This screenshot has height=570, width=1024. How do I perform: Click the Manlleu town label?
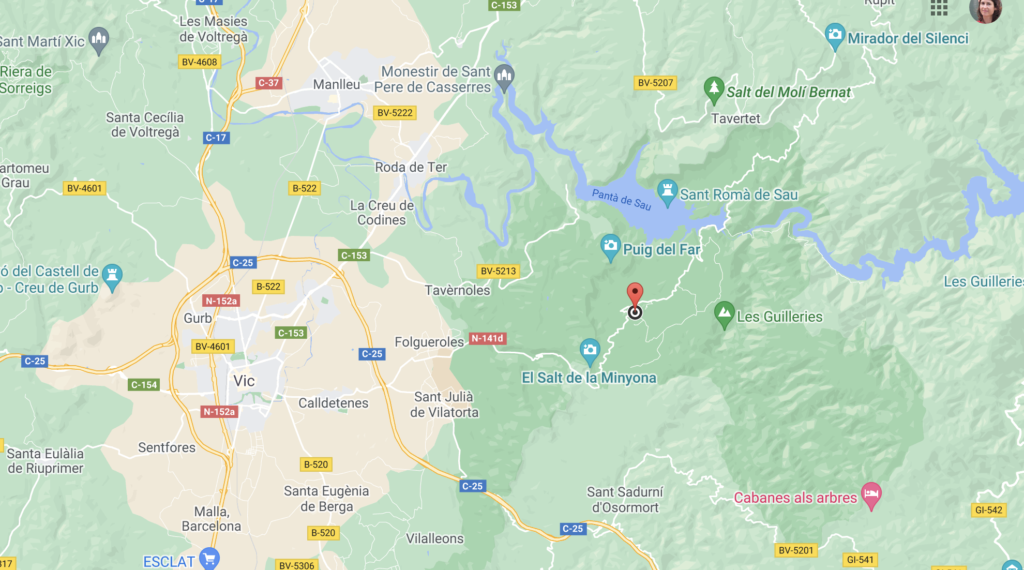click(336, 84)
